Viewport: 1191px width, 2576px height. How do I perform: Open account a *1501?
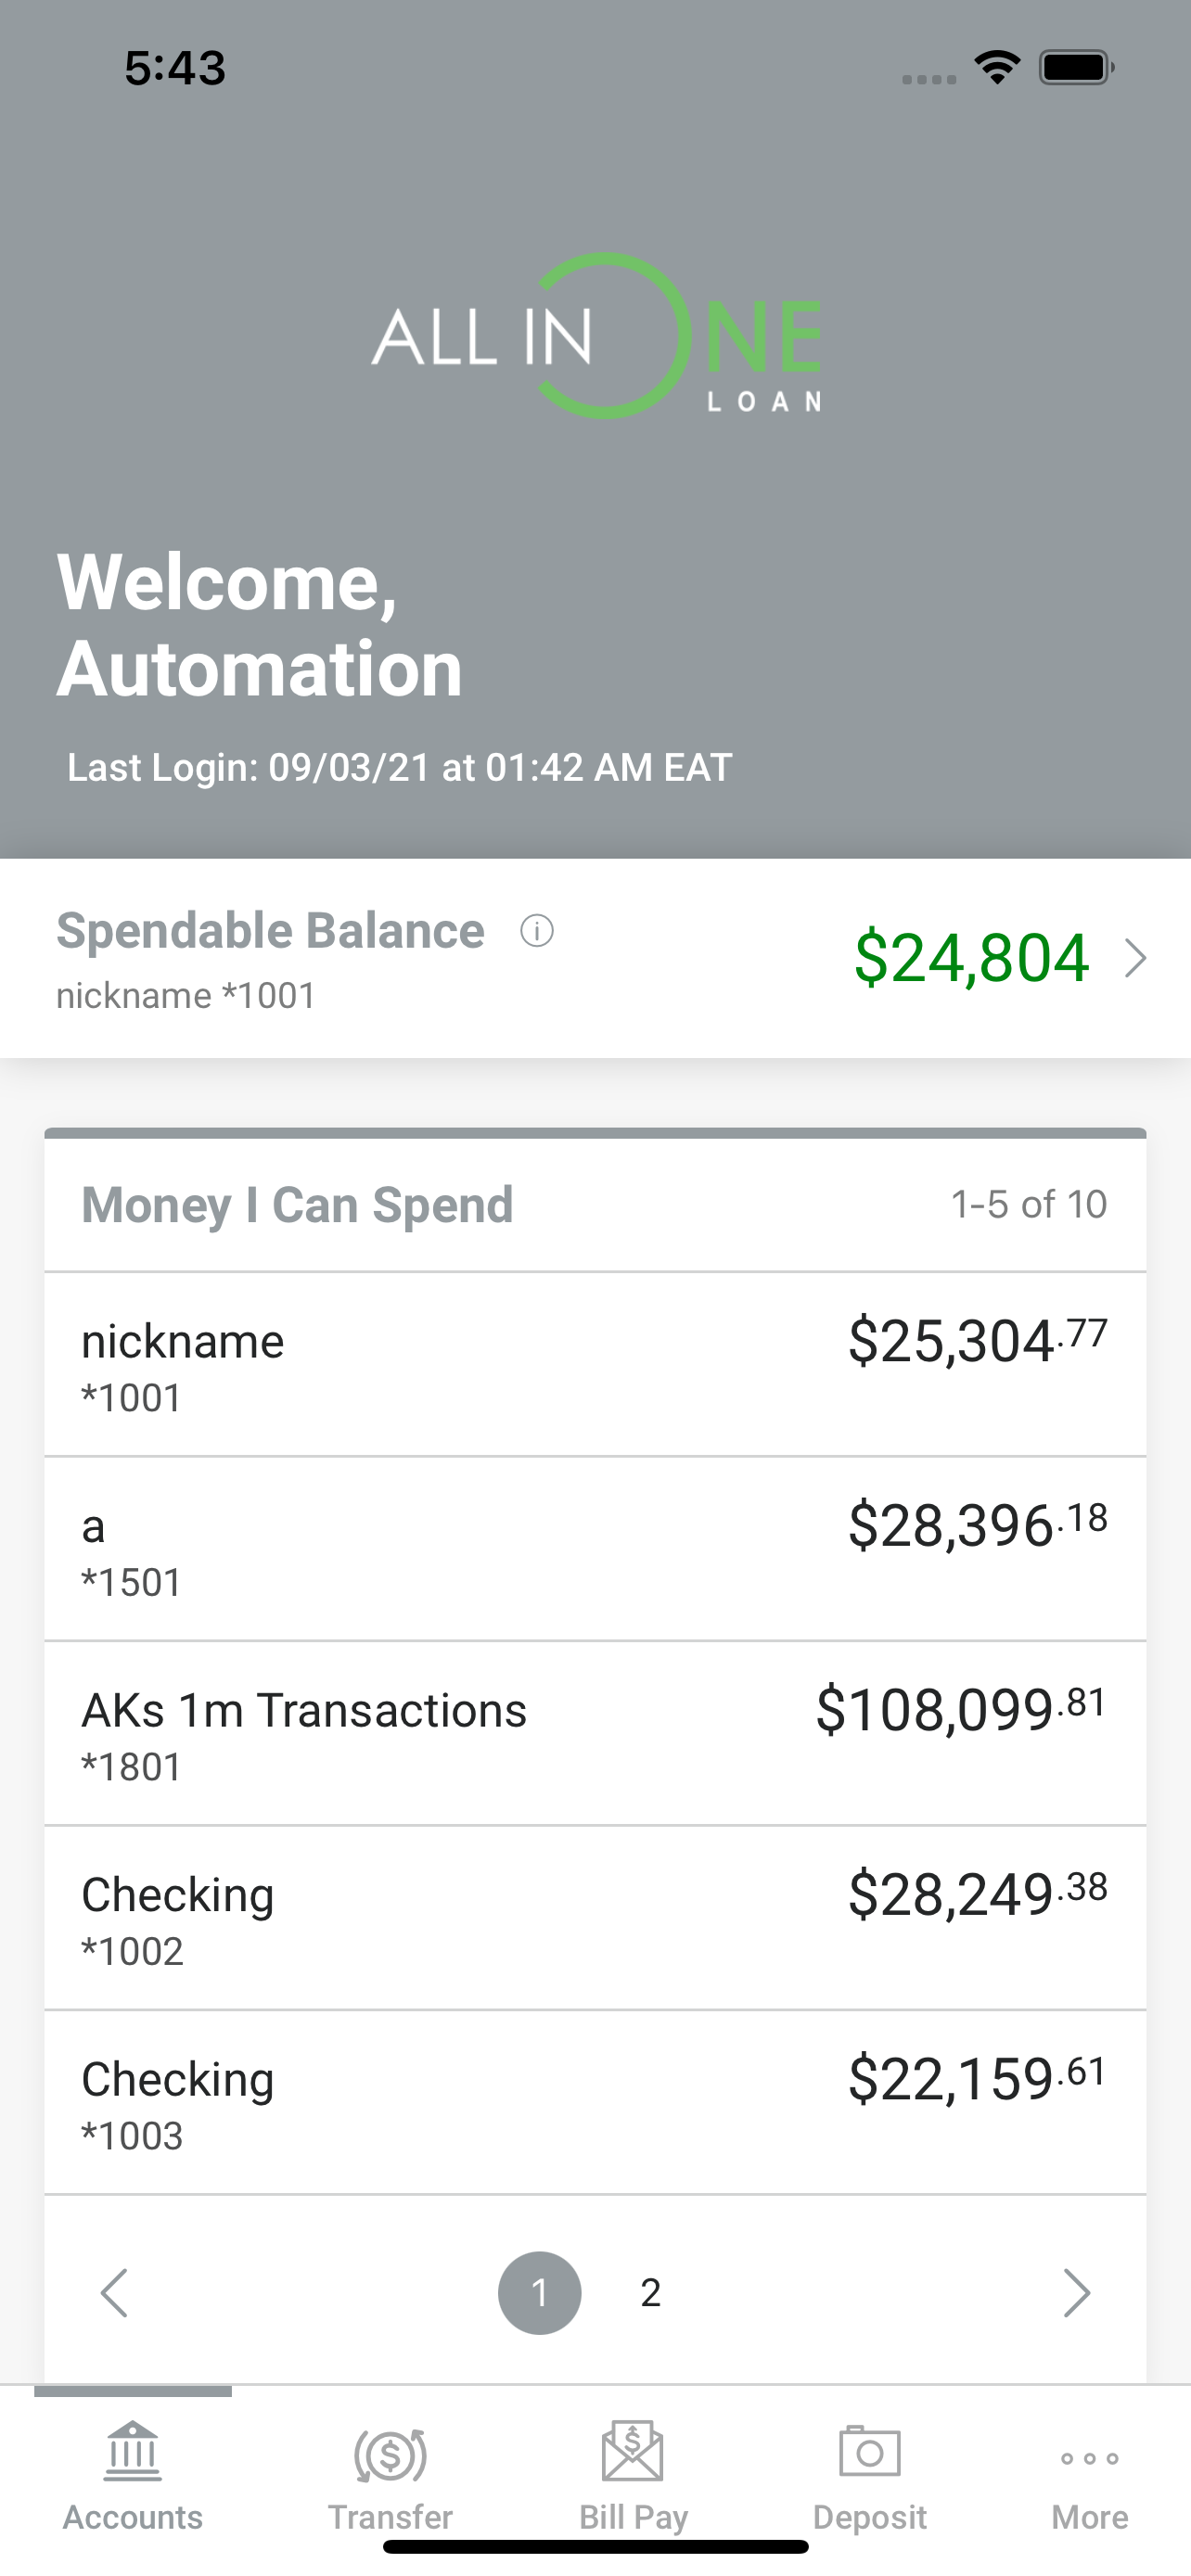pyautogui.click(x=595, y=1549)
